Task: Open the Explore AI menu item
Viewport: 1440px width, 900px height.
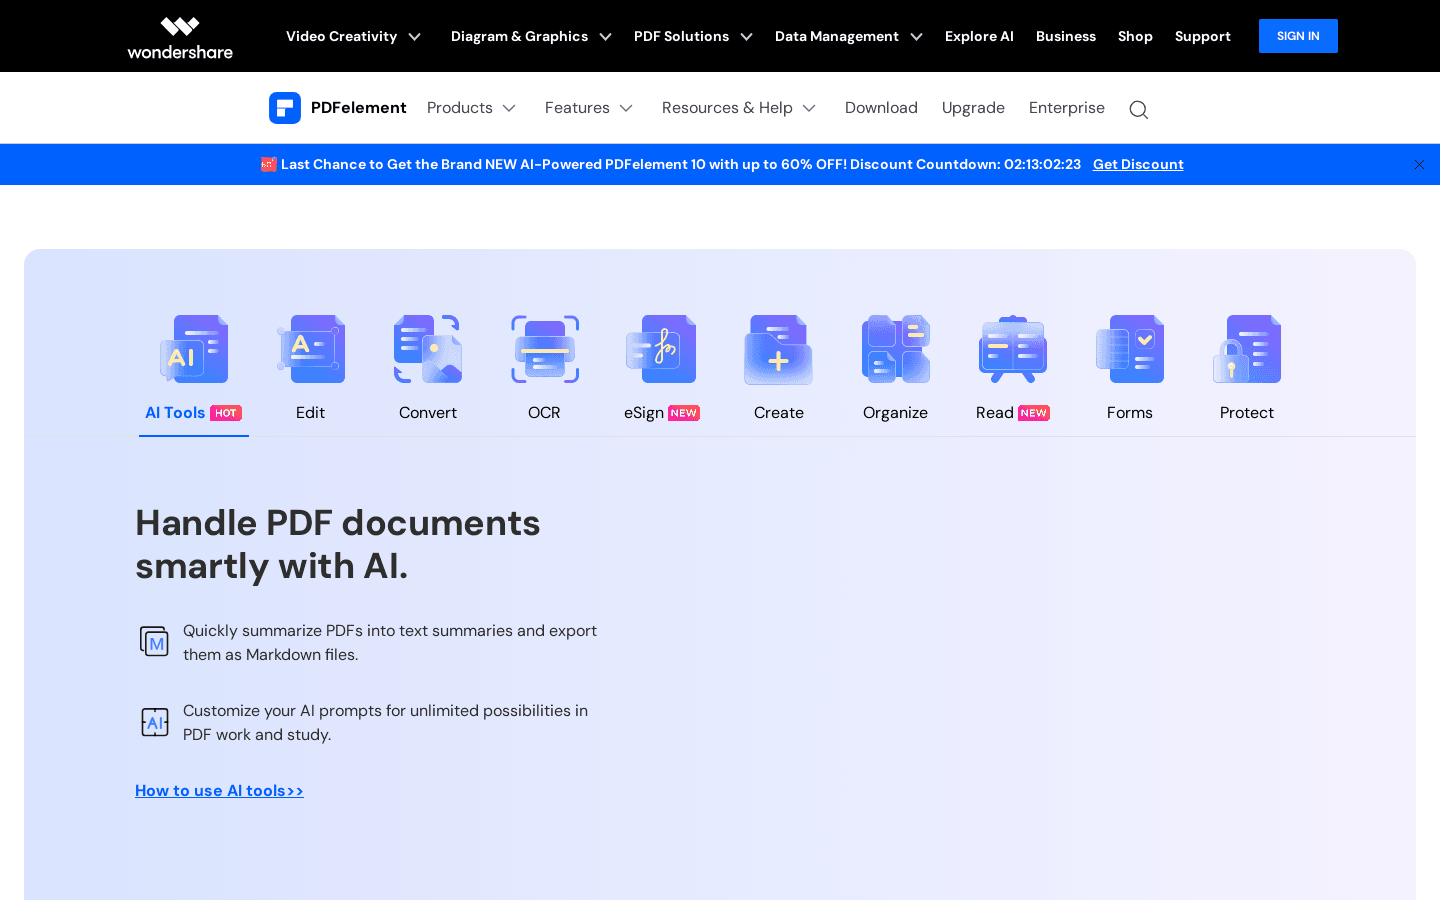Action: 979,36
